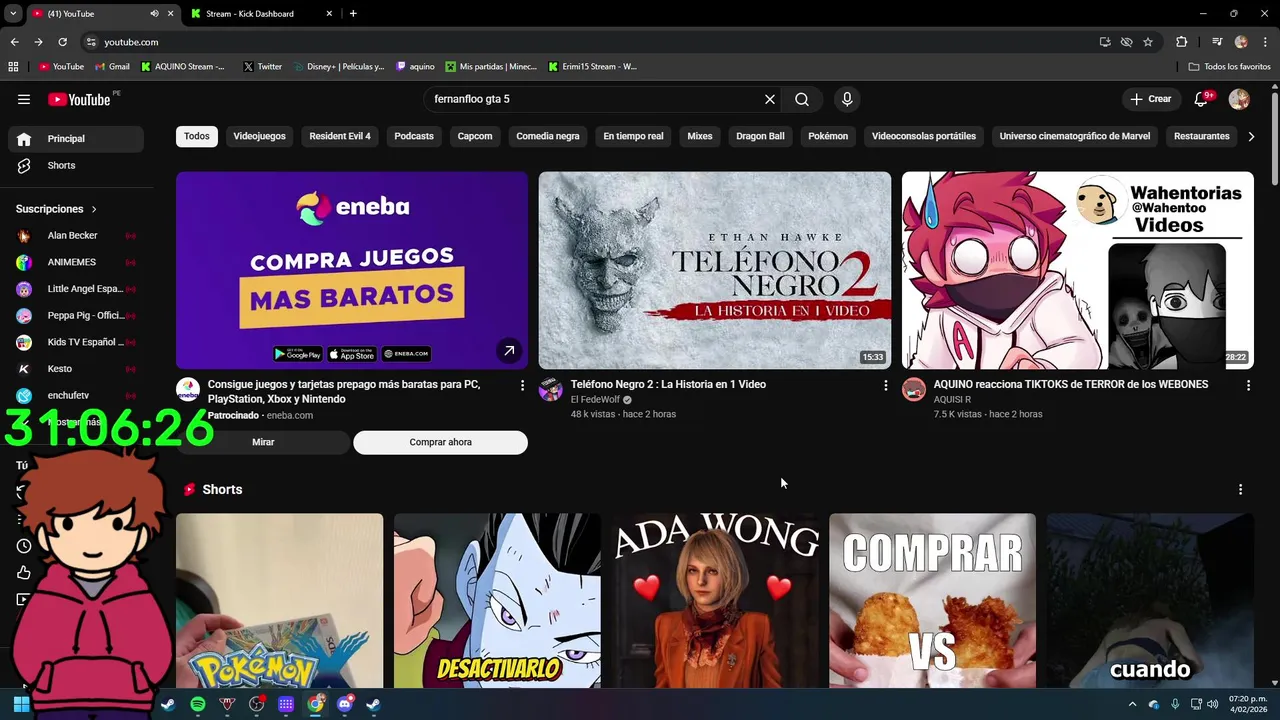1280x720 pixels.
Task: Click the YouTube logo
Action: [79, 99]
